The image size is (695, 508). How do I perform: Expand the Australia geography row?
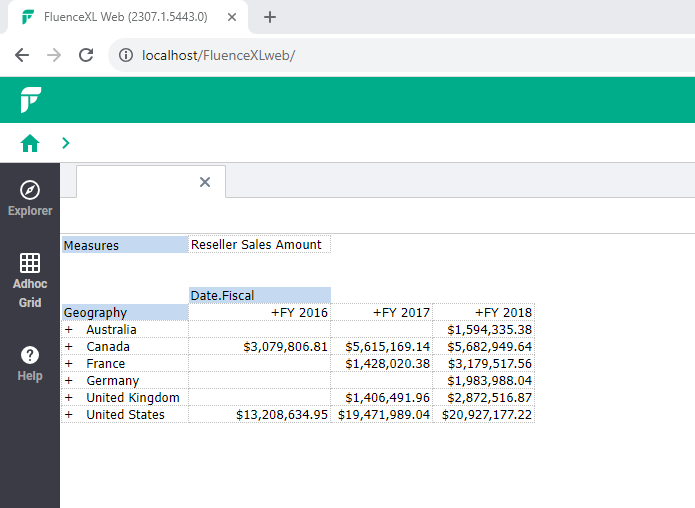point(69,329)
